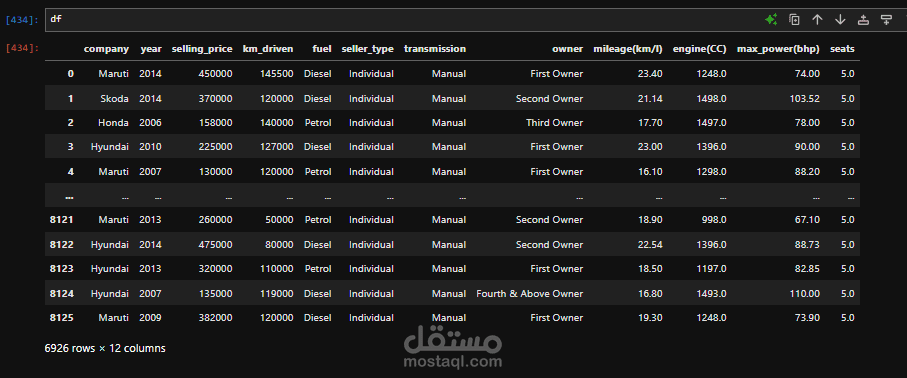Click max_power value 103.52
The width and height of the screenshot is (907, 378).
(x=804, y=98)
